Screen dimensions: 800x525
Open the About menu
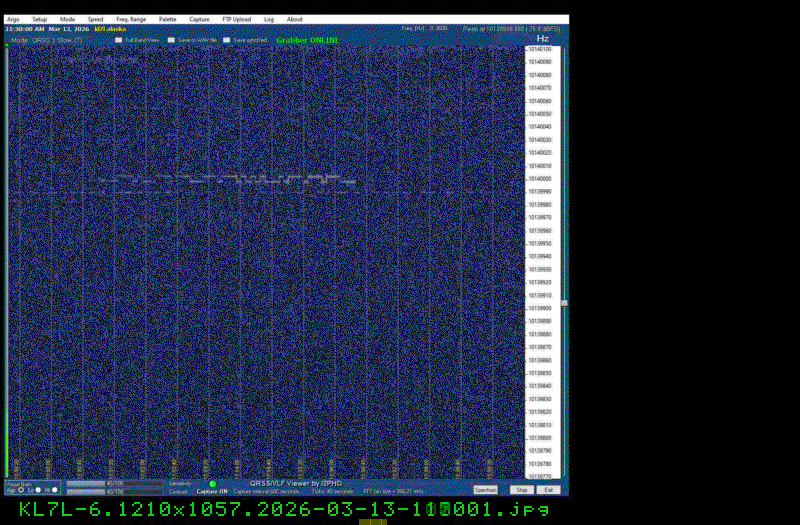295,19
